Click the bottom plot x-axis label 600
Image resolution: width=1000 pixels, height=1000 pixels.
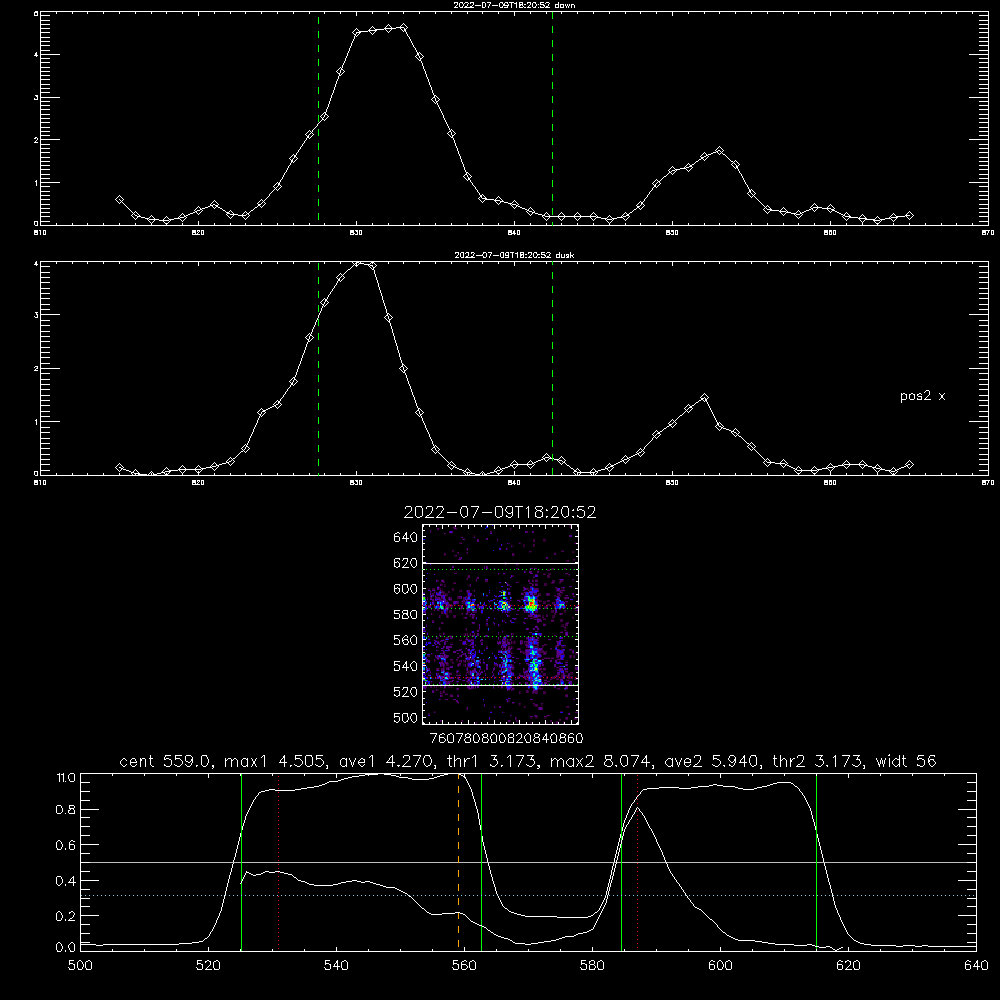point(721,966)
